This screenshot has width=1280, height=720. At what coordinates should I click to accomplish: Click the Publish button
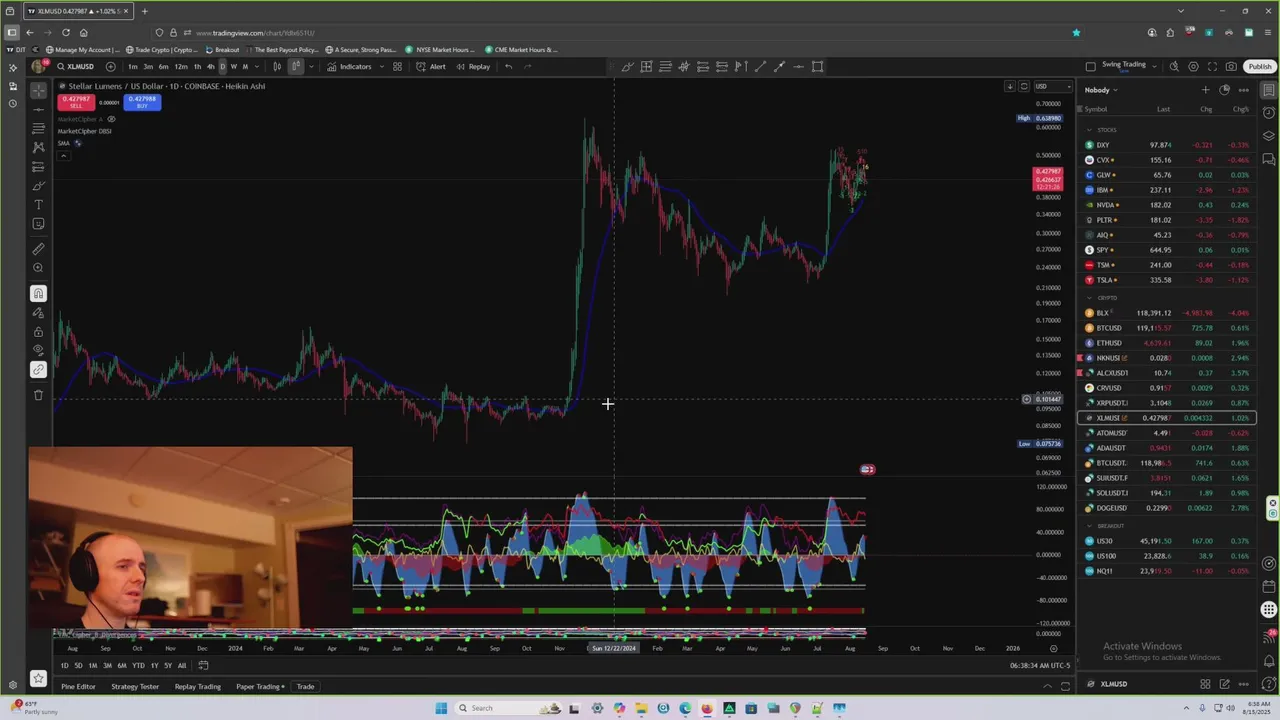pyautogui.click(x=1260, y=67)
